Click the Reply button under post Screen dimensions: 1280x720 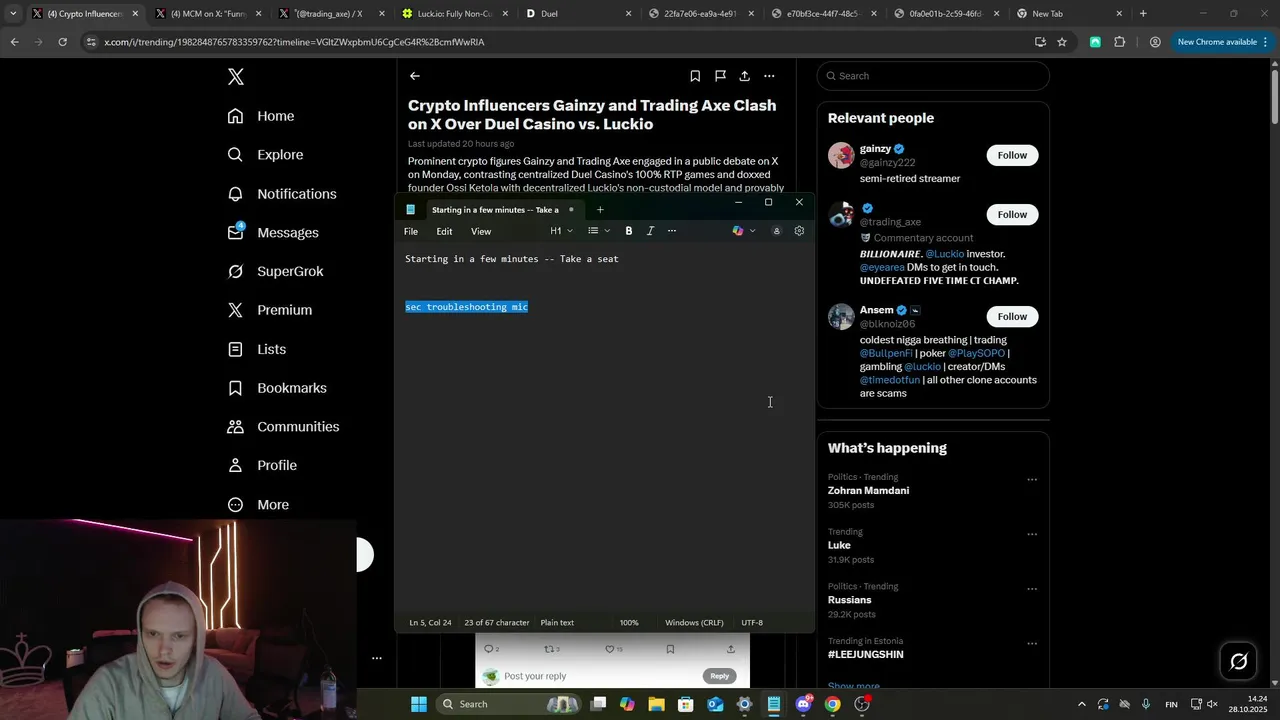click(x=719, y=676)
